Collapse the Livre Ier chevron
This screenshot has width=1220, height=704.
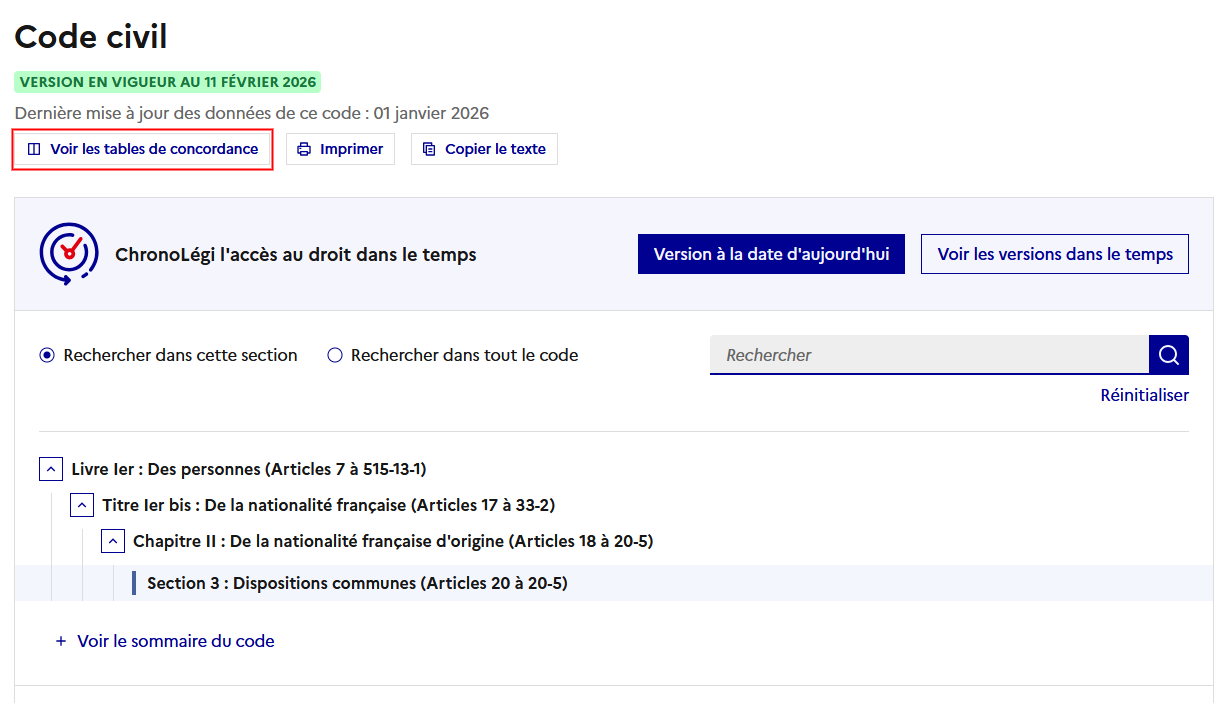coord(51,469)
